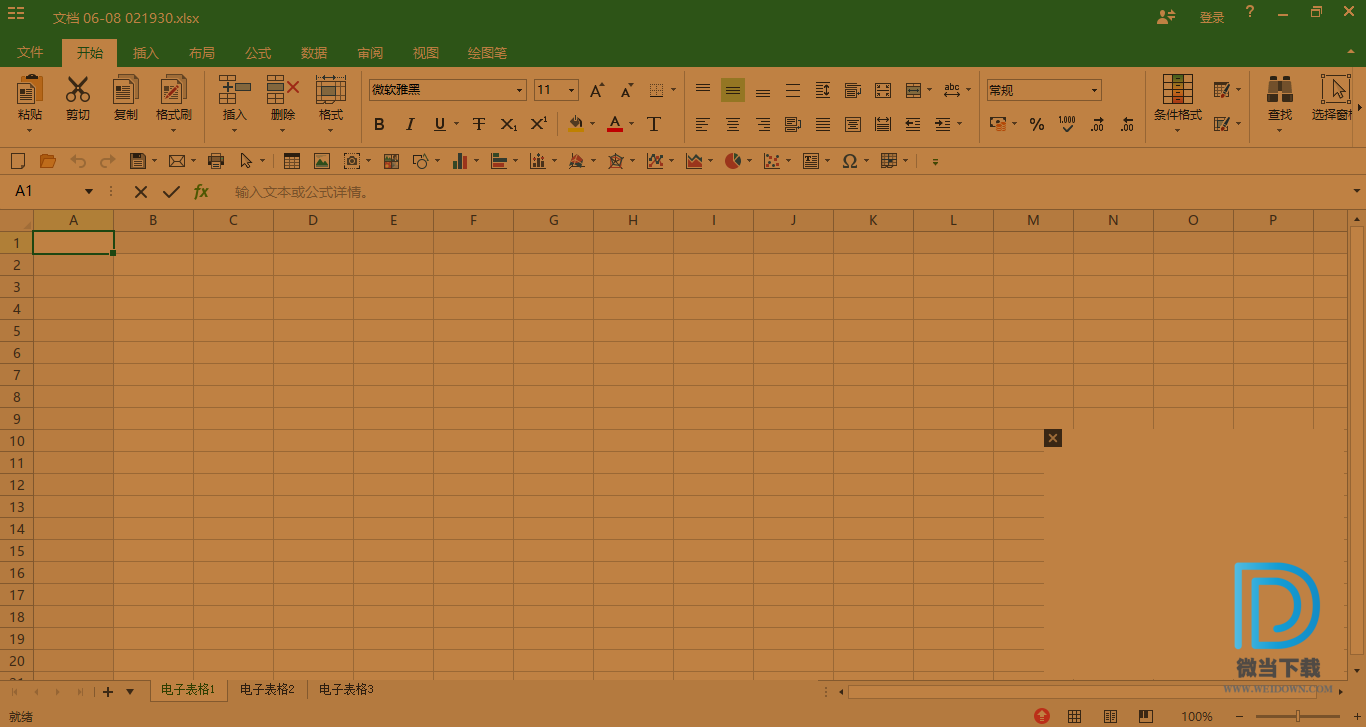Click the Help question mark button
1366x727 pixels.
click(1250, 12)
